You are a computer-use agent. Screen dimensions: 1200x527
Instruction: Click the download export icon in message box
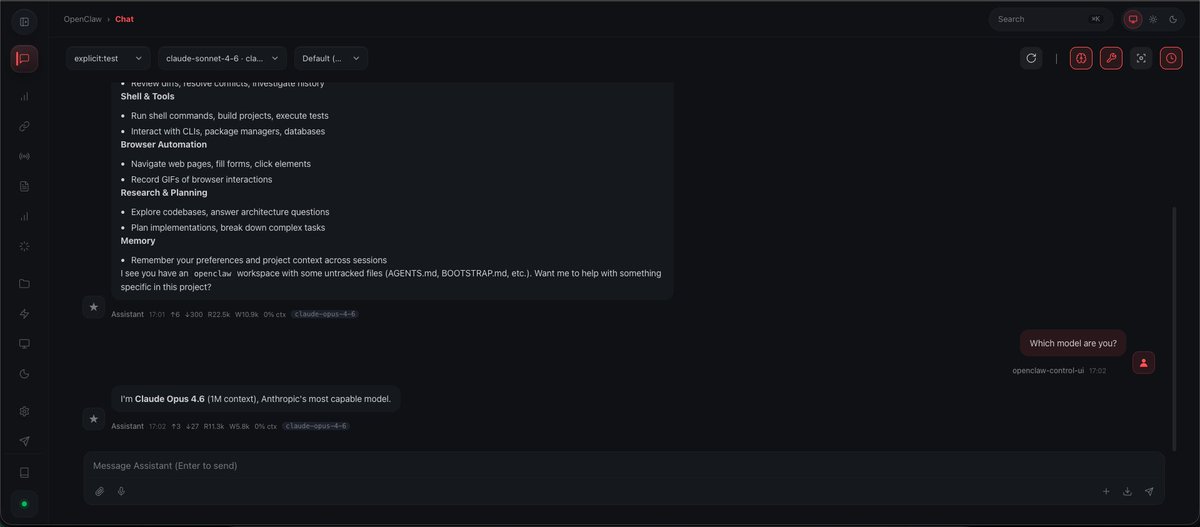coord(1128,491)
